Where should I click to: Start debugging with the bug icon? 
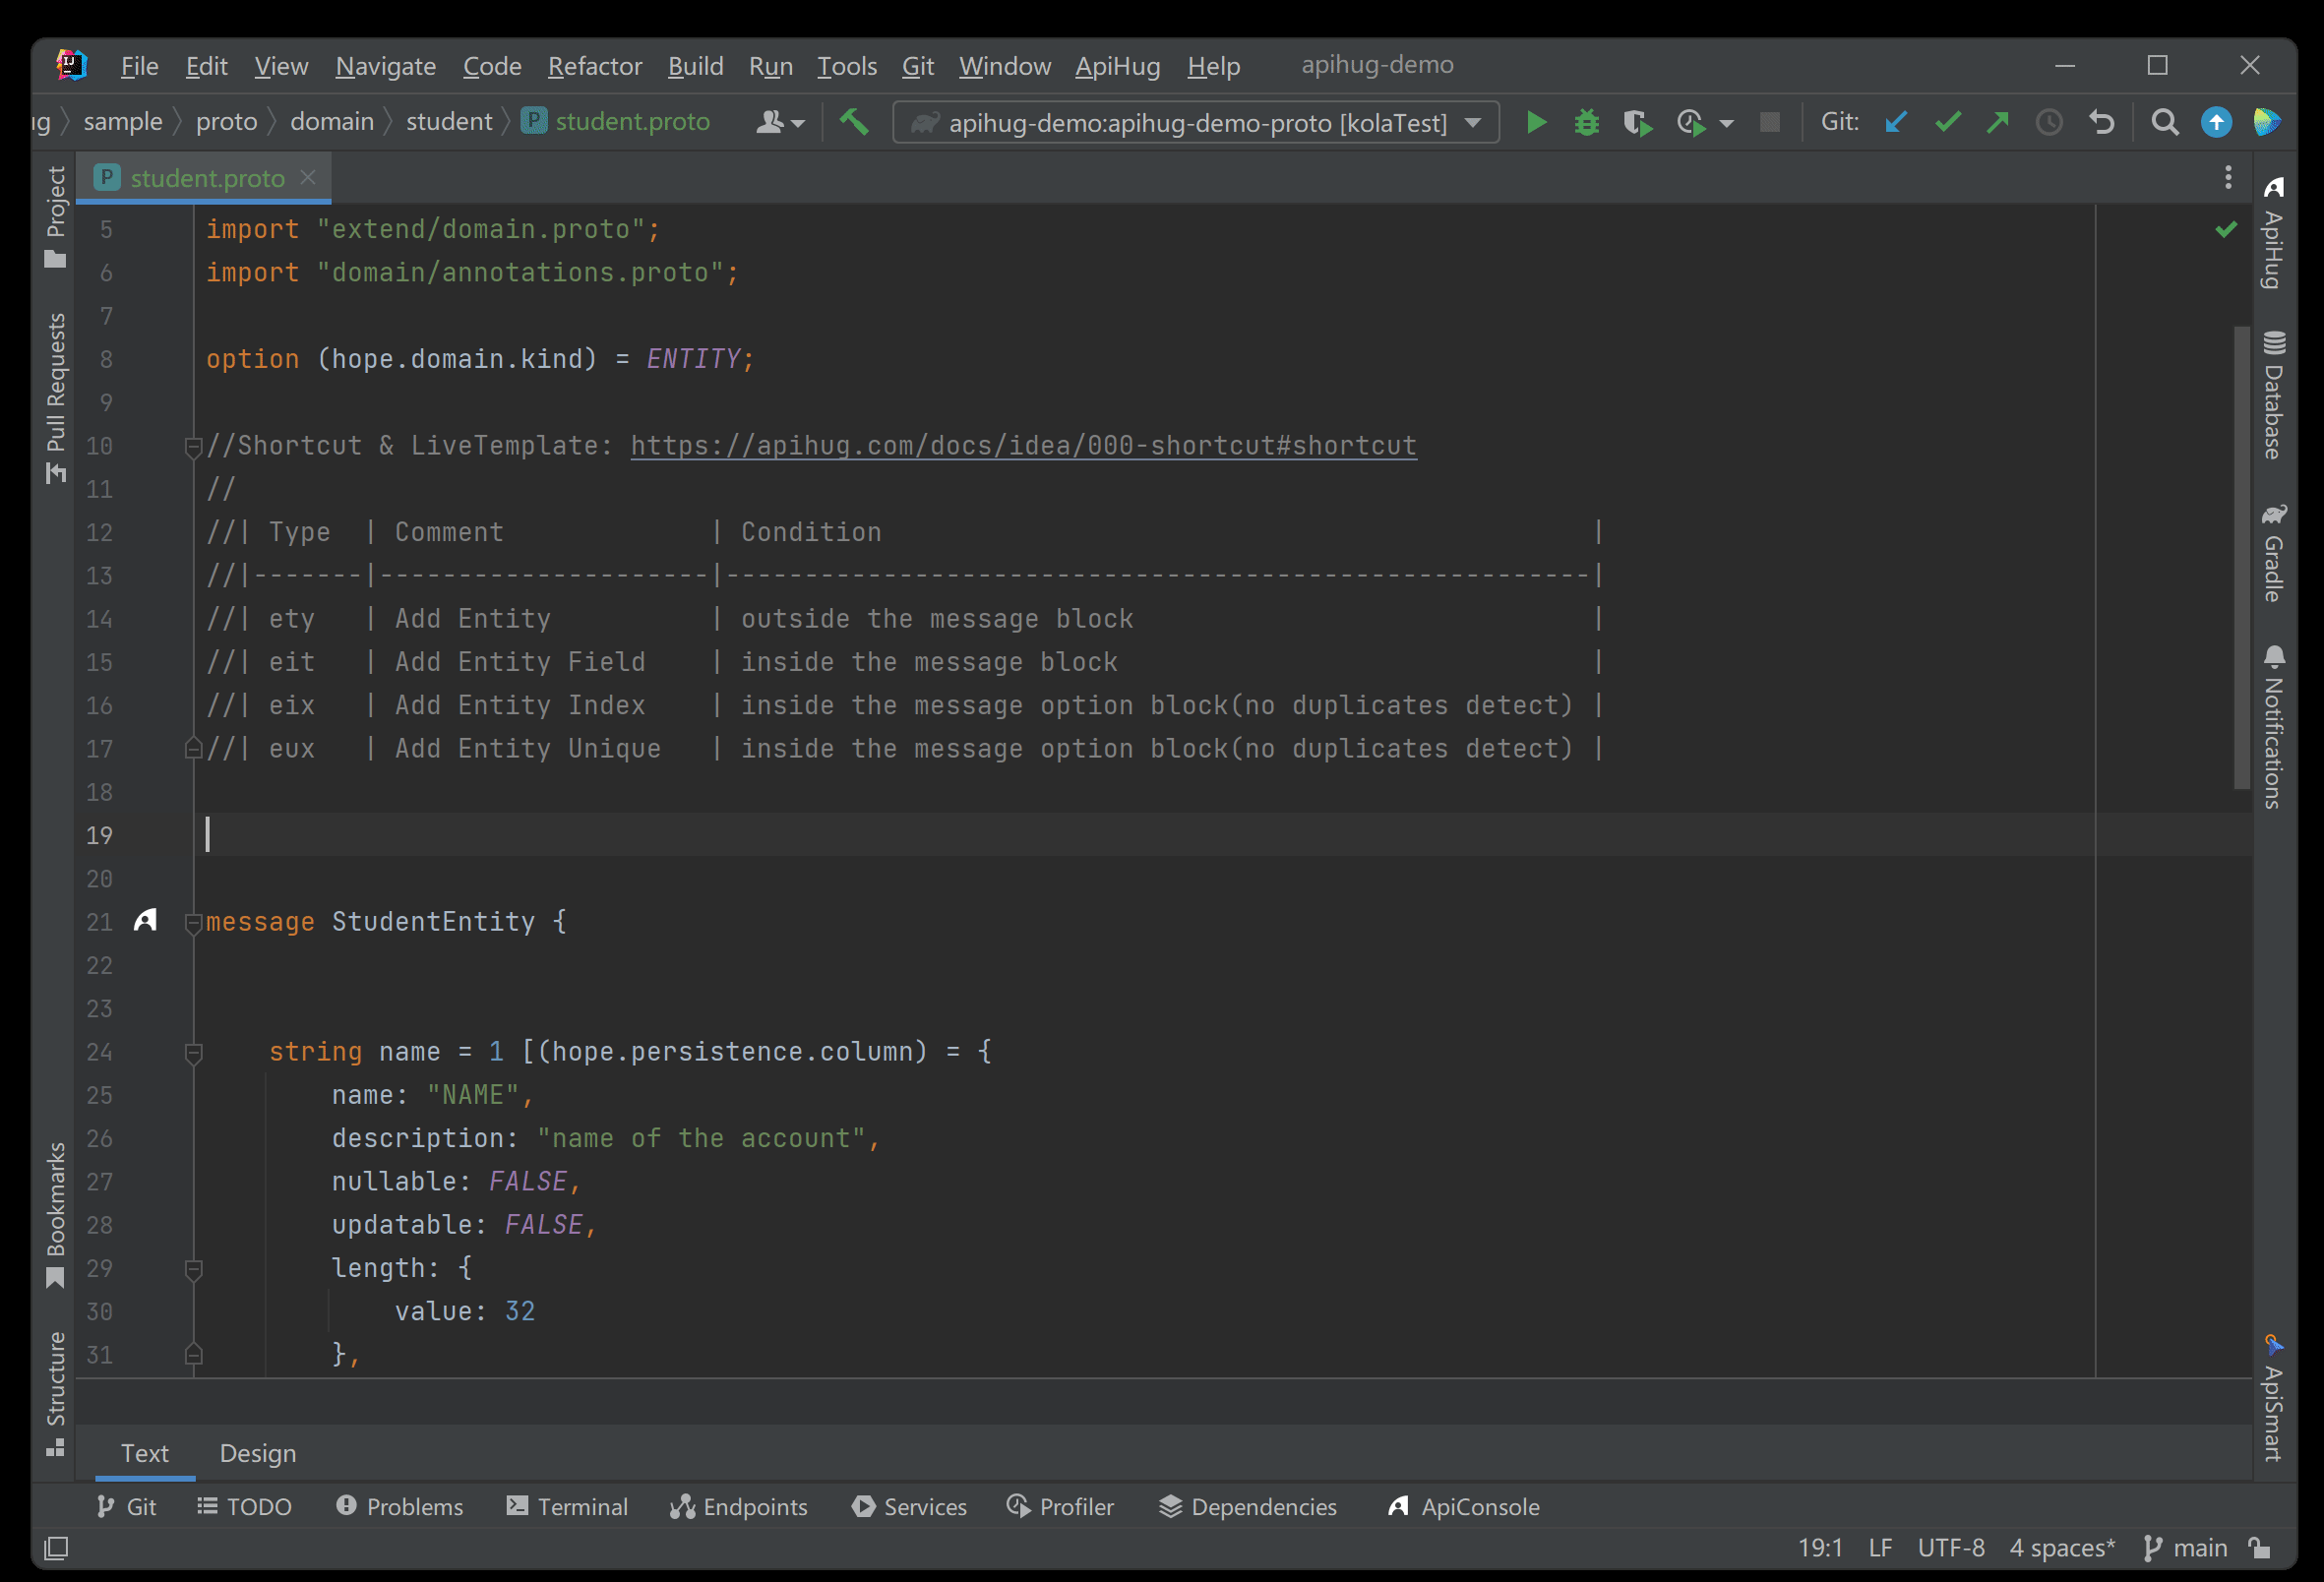click(x=1587, y=122)
